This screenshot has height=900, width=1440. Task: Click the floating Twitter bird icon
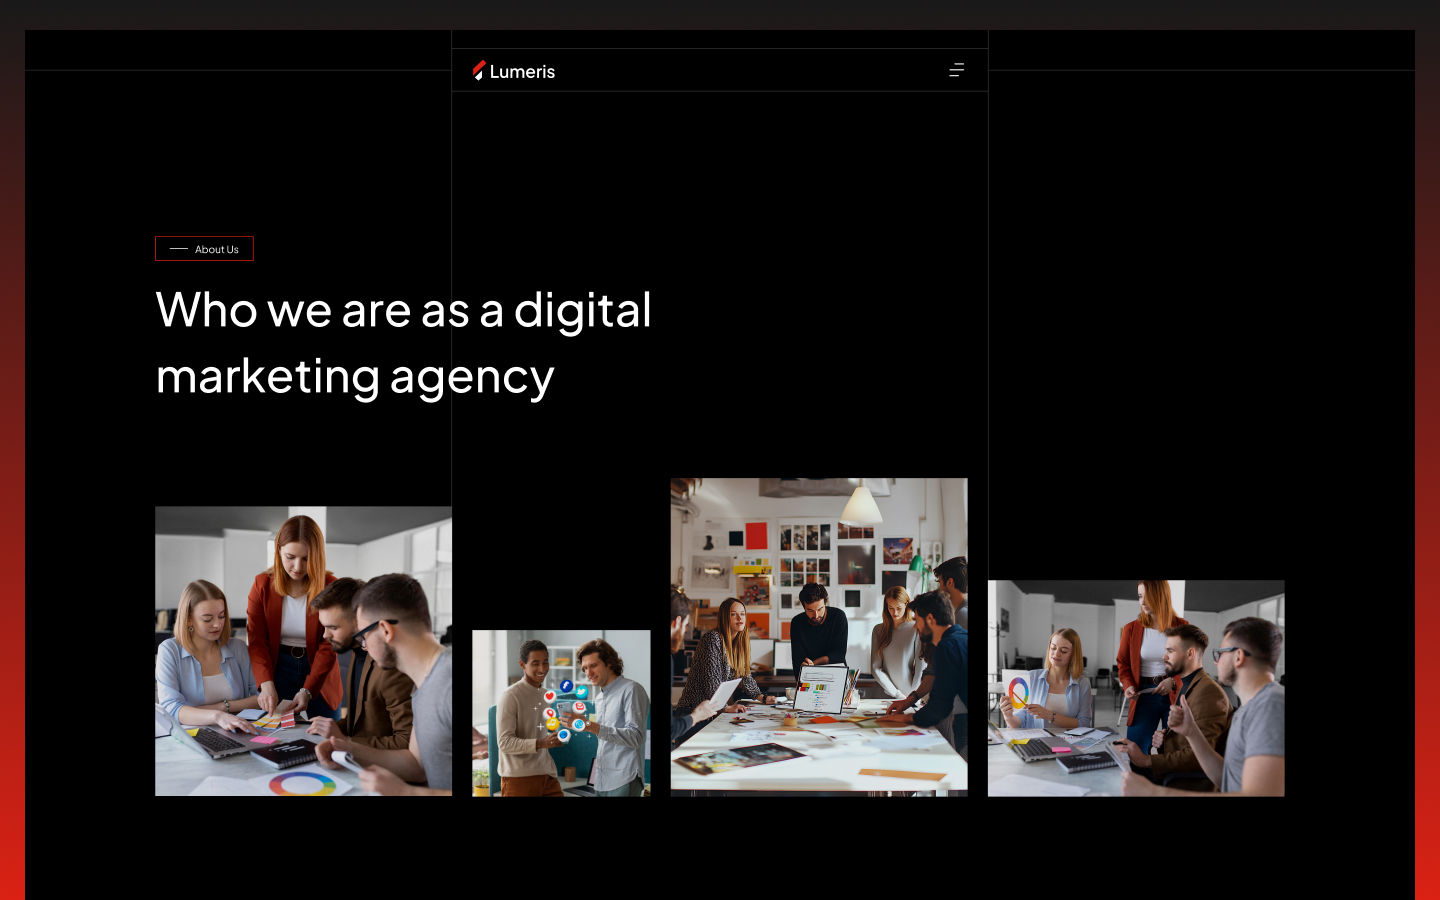pyautogui.click(x=581, y=691)
